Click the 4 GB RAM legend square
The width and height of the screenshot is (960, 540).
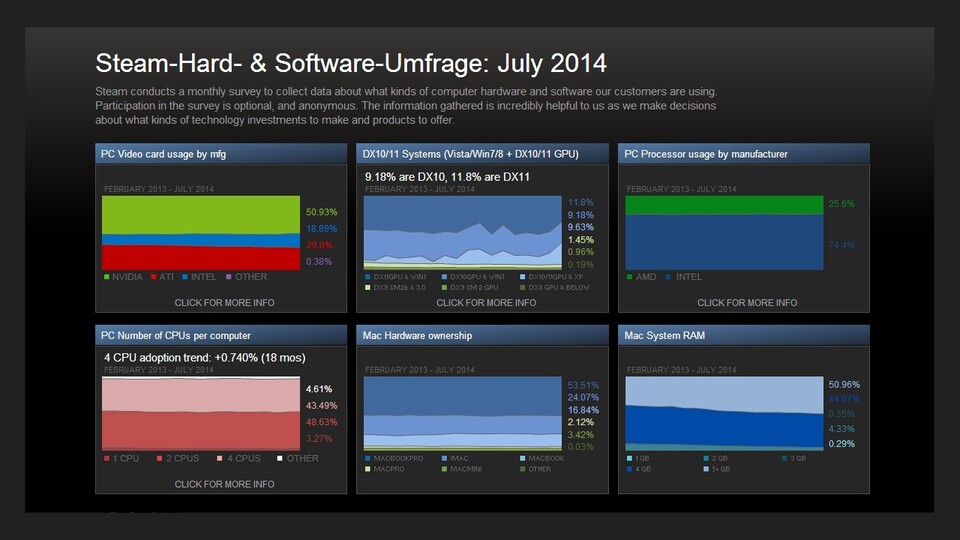coord(629,469)
